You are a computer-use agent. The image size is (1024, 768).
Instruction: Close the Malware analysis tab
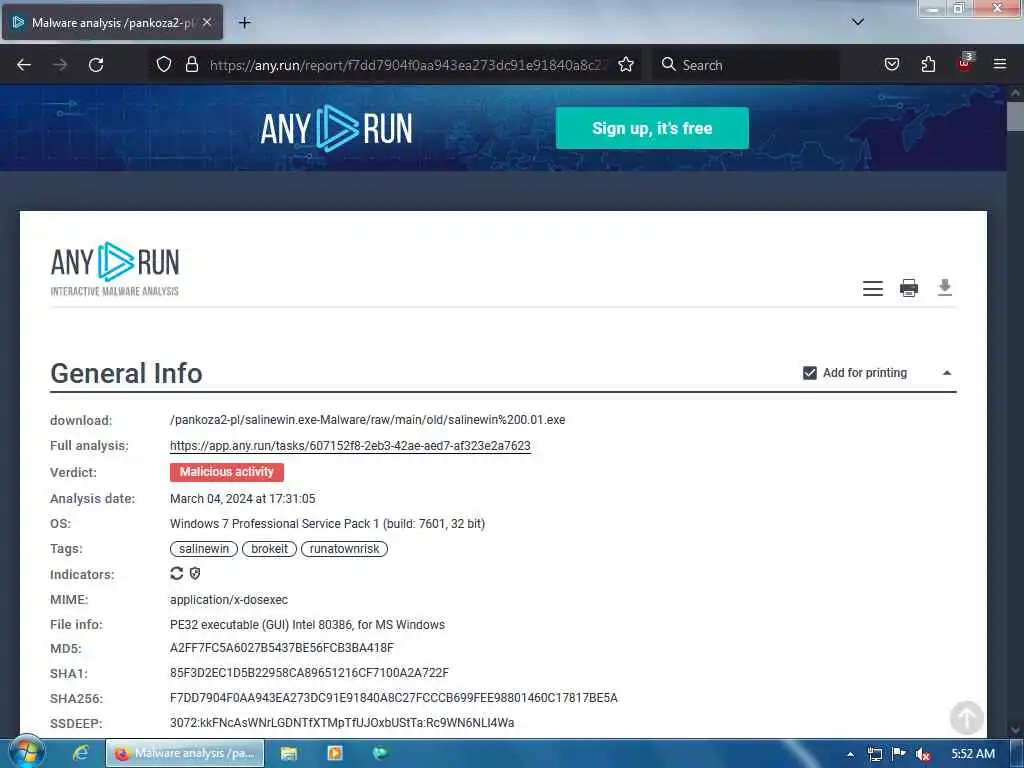click(x=207, y=22)
